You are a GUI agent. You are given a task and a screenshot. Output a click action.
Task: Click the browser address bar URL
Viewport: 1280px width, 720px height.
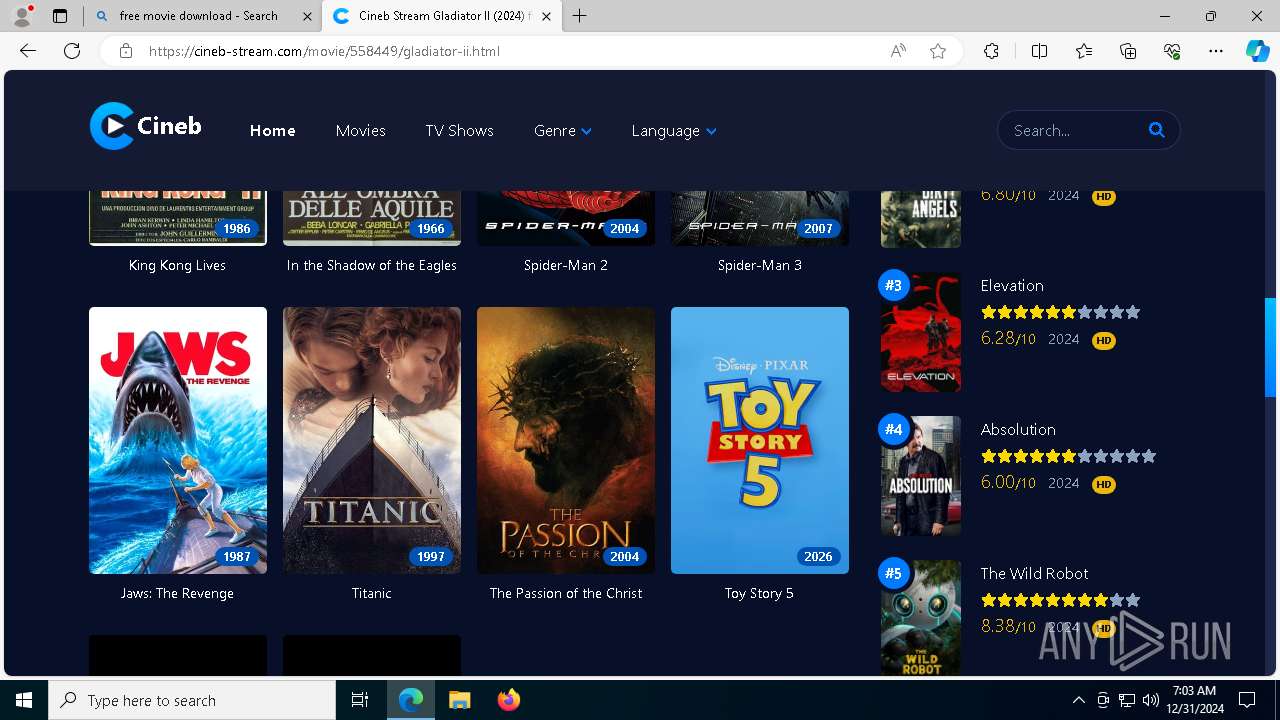pos(324,51)
